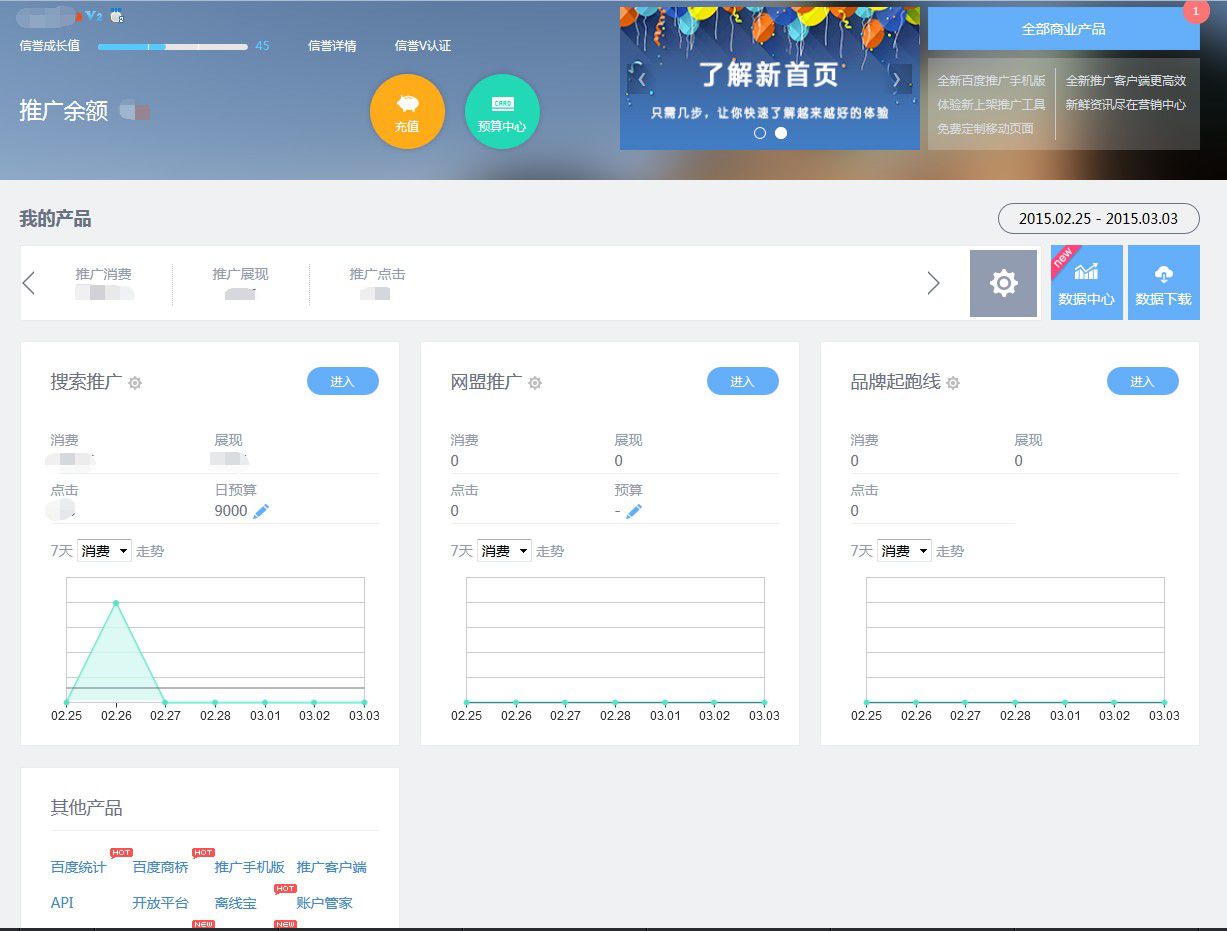The height and width of the screenshot is (931, 1227).
Task: Click the red notification badge above 全部商业产品
Action: click(x=1196, y=11)
